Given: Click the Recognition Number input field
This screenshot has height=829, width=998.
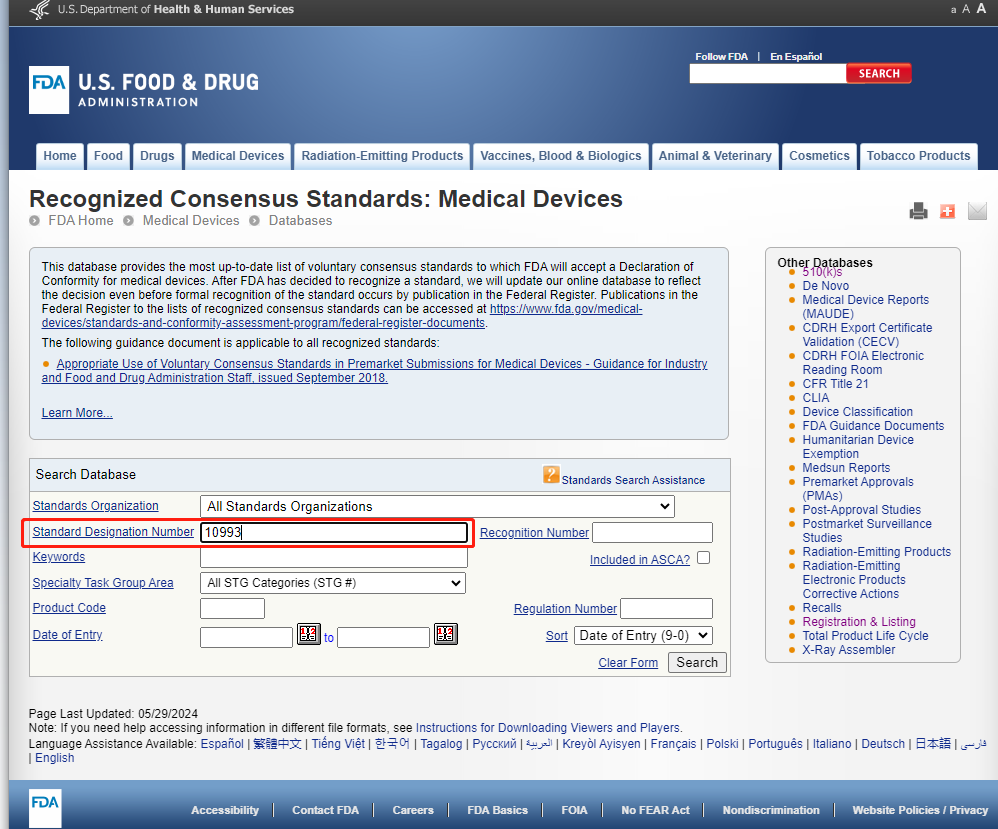Looking at the screenshot, I should [652, 533].
